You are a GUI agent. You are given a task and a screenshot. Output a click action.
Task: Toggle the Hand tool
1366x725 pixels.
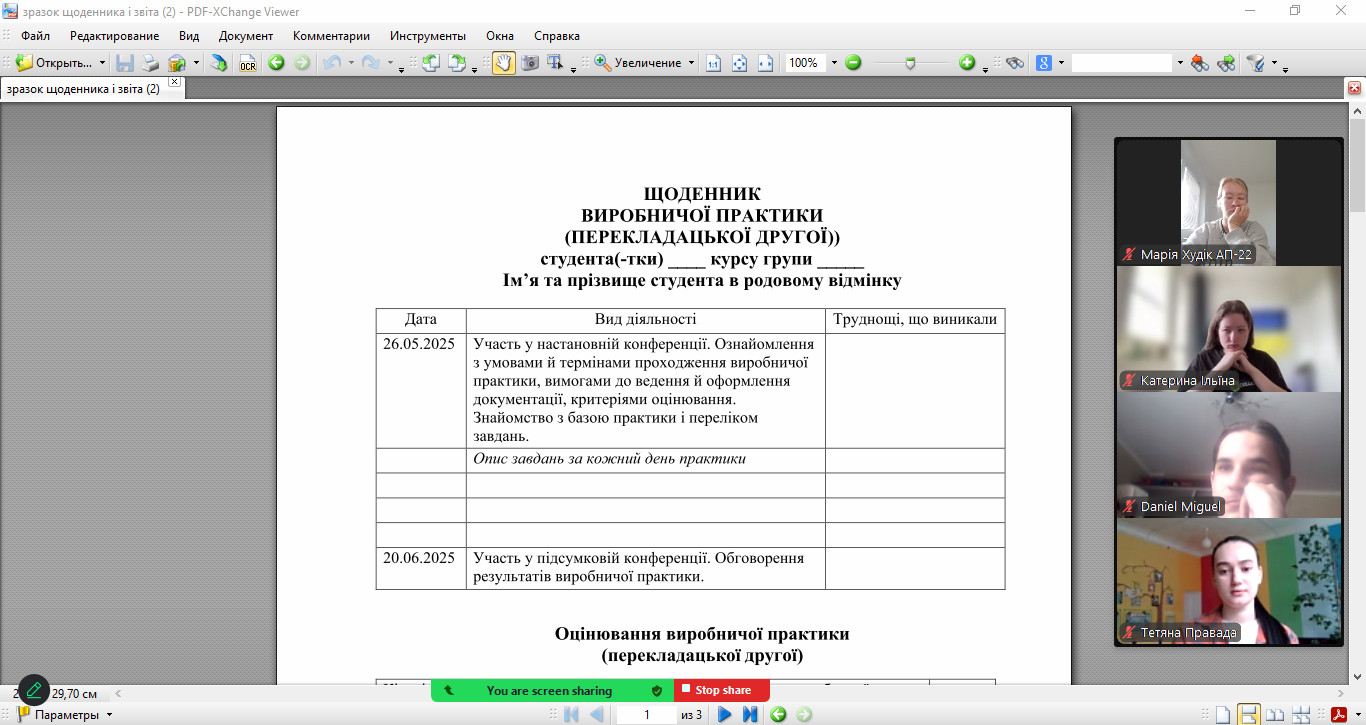(504, 63)
